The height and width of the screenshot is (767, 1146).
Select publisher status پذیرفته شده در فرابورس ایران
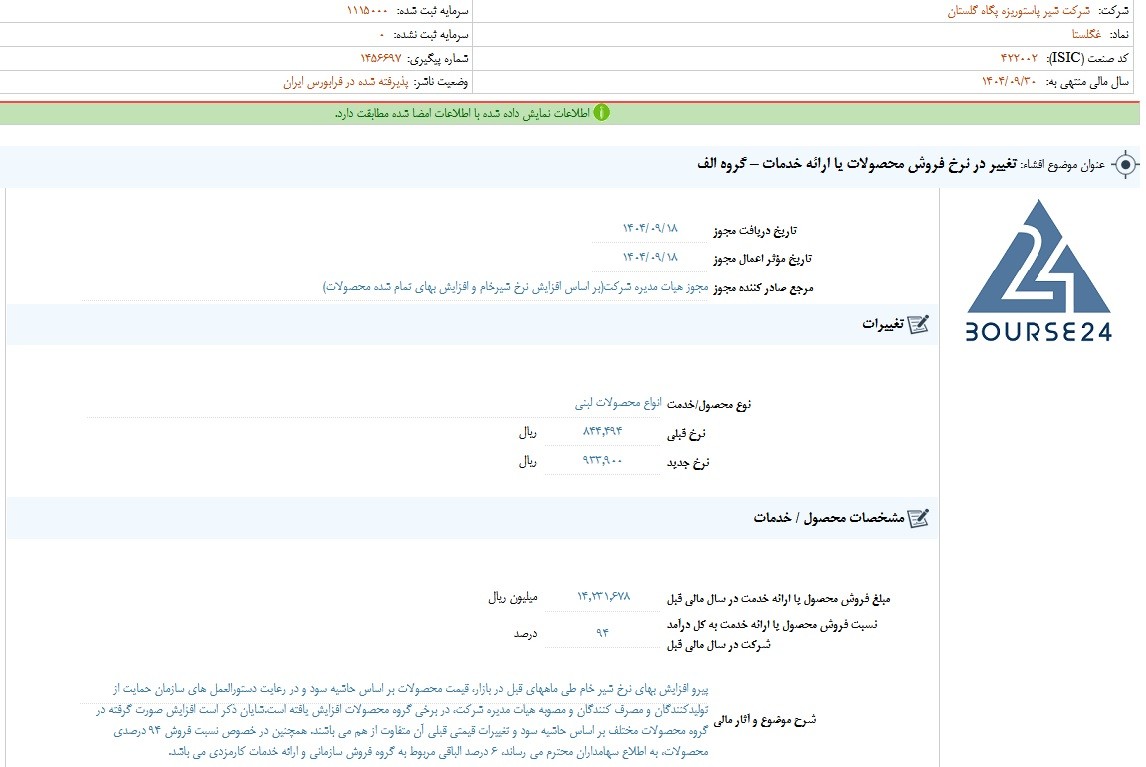346,82
